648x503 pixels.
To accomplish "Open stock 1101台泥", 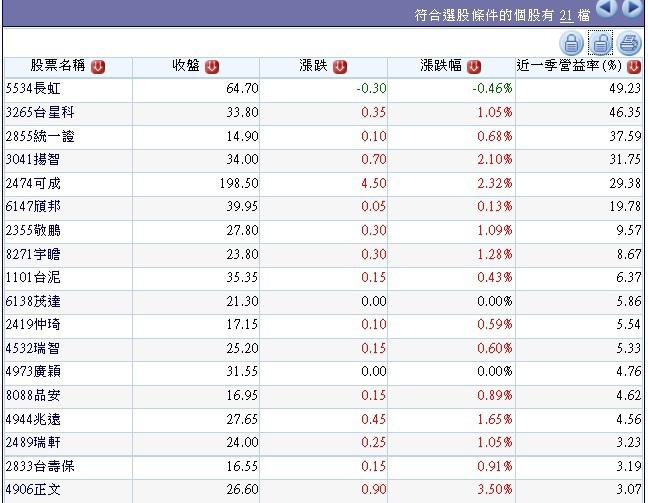I will 33,277.
